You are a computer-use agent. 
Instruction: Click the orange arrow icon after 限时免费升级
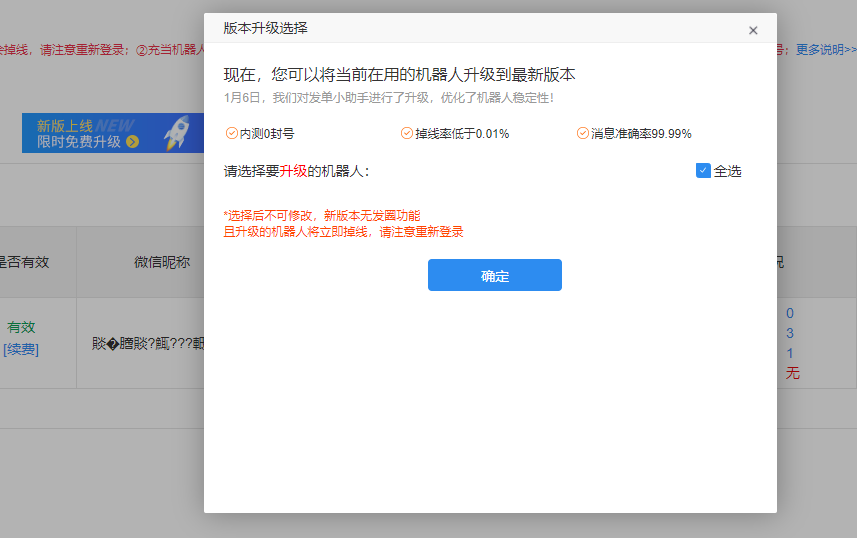point(132,142)
